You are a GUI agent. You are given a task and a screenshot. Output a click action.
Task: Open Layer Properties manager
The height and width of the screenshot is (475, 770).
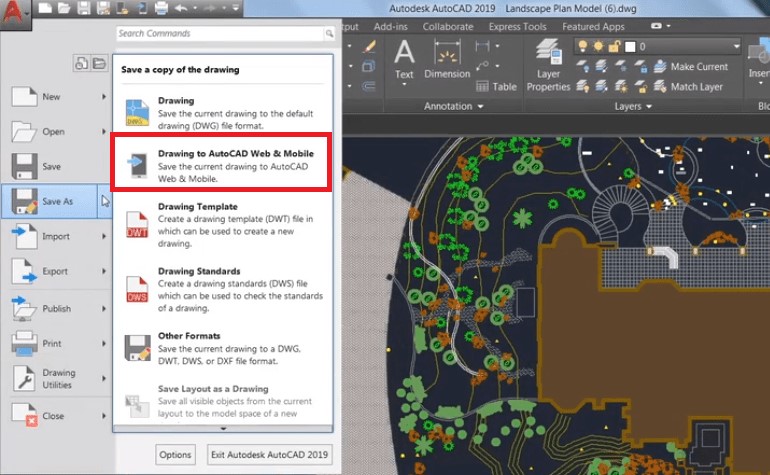point(549,65)
